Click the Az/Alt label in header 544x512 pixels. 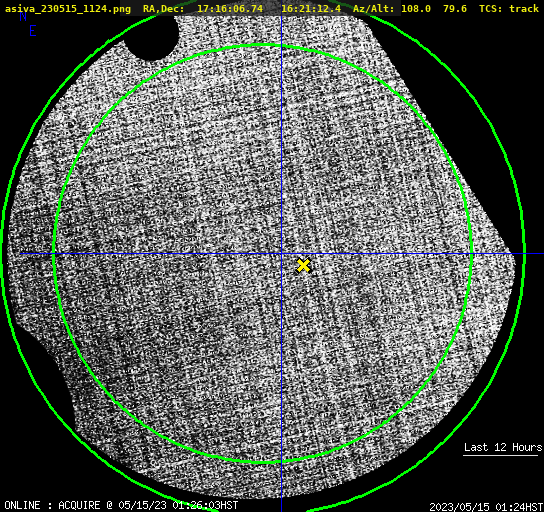coord(373,8)
